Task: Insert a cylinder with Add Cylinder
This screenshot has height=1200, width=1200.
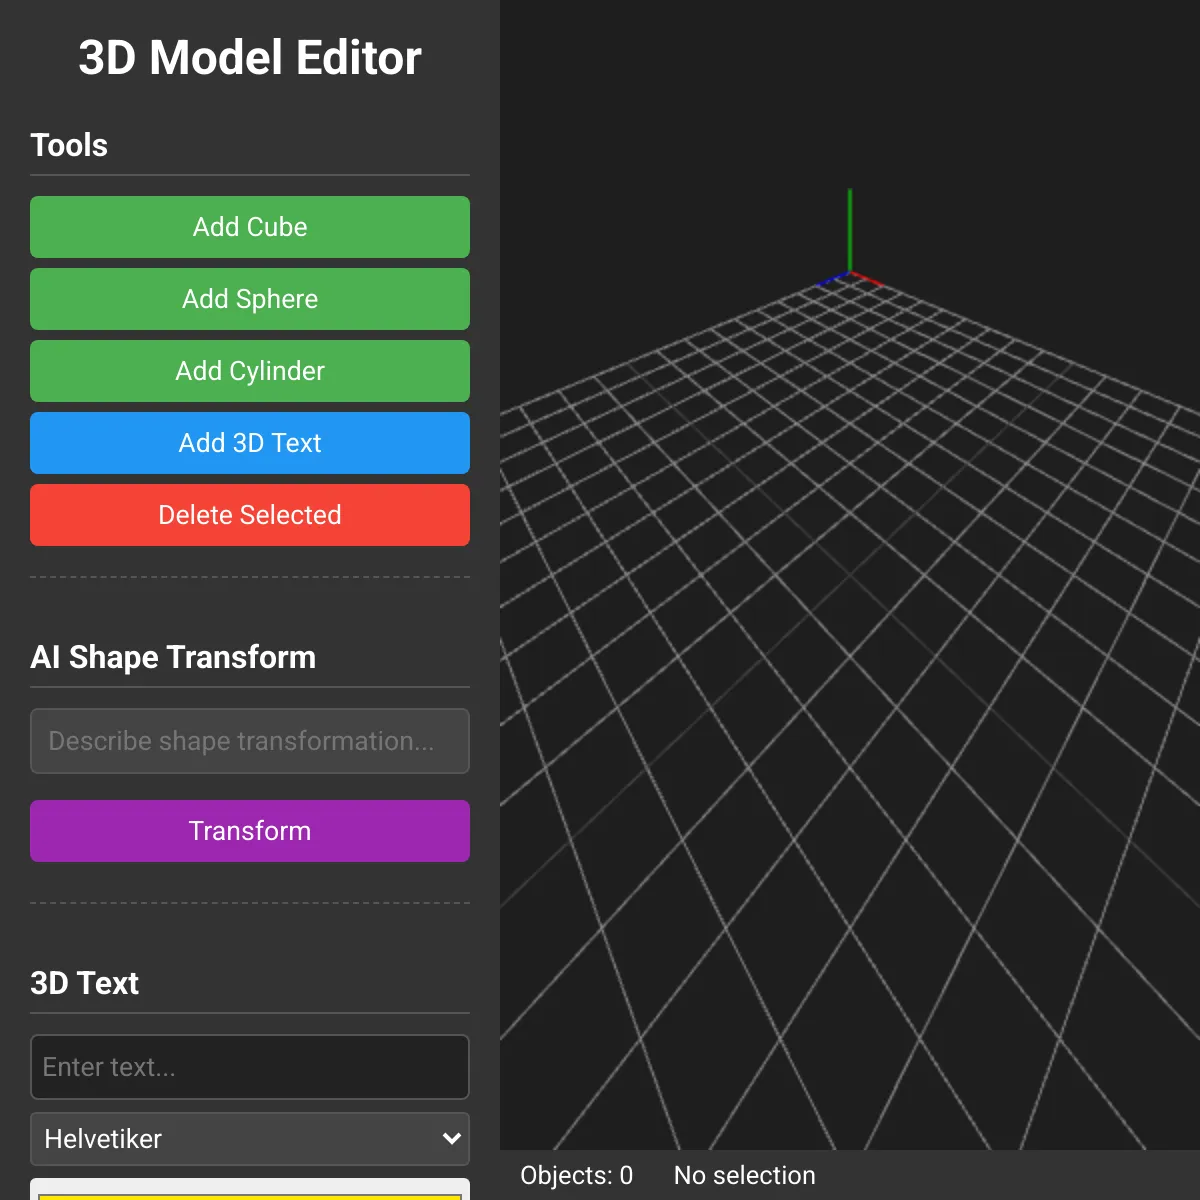Action: coord(250,371)
